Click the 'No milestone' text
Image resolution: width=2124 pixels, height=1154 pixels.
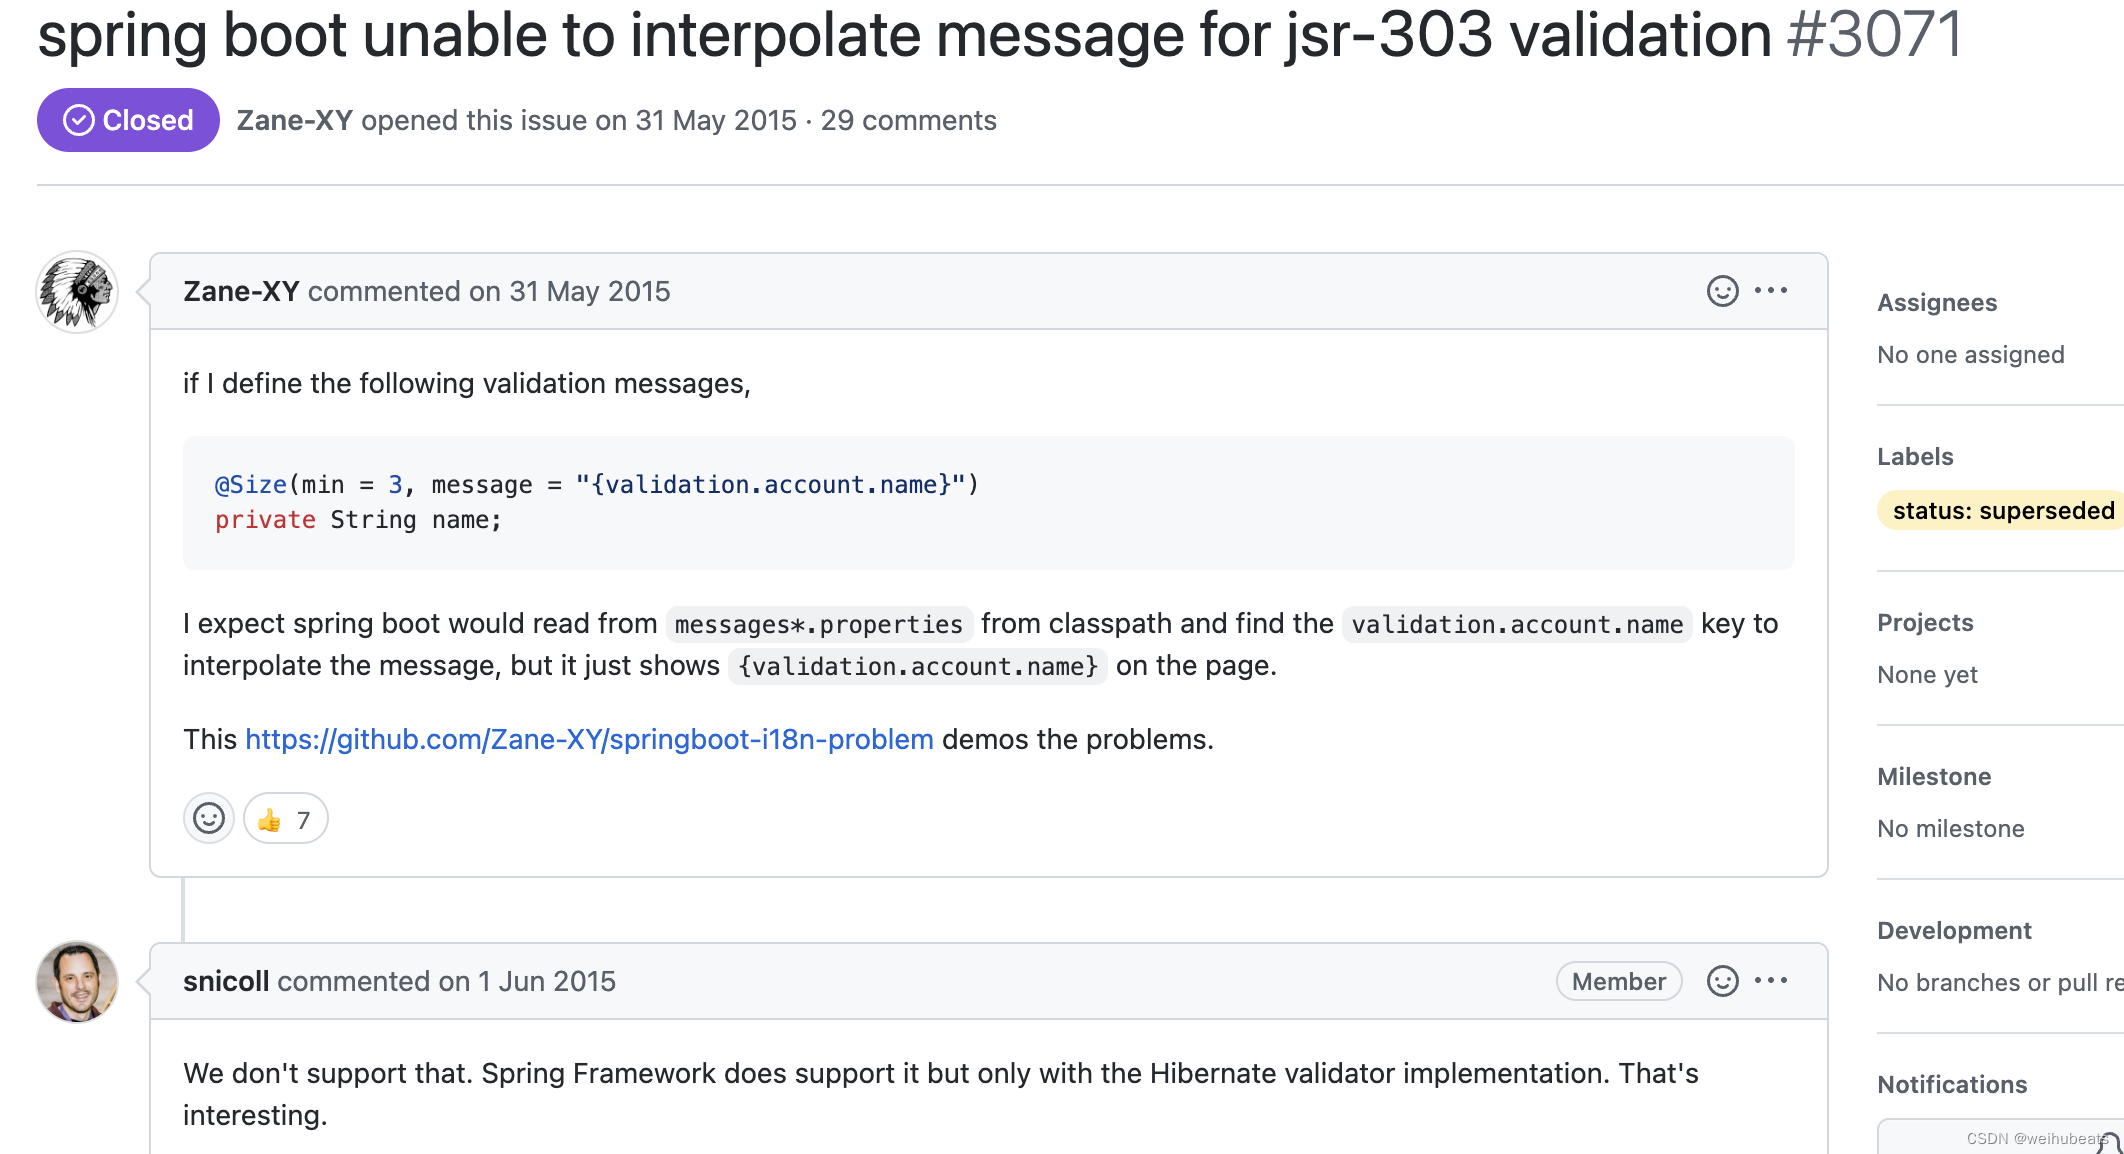coord(1950,829)
